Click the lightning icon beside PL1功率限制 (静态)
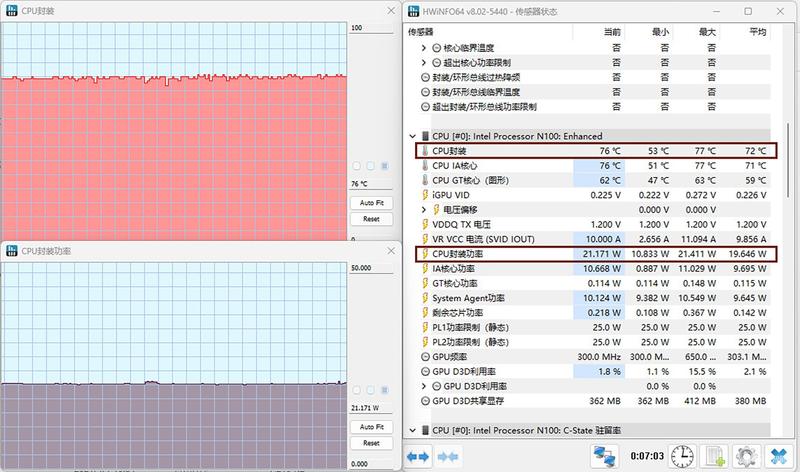Image resolution: width=800 pixels, height=472 pixels. [425, 328]
